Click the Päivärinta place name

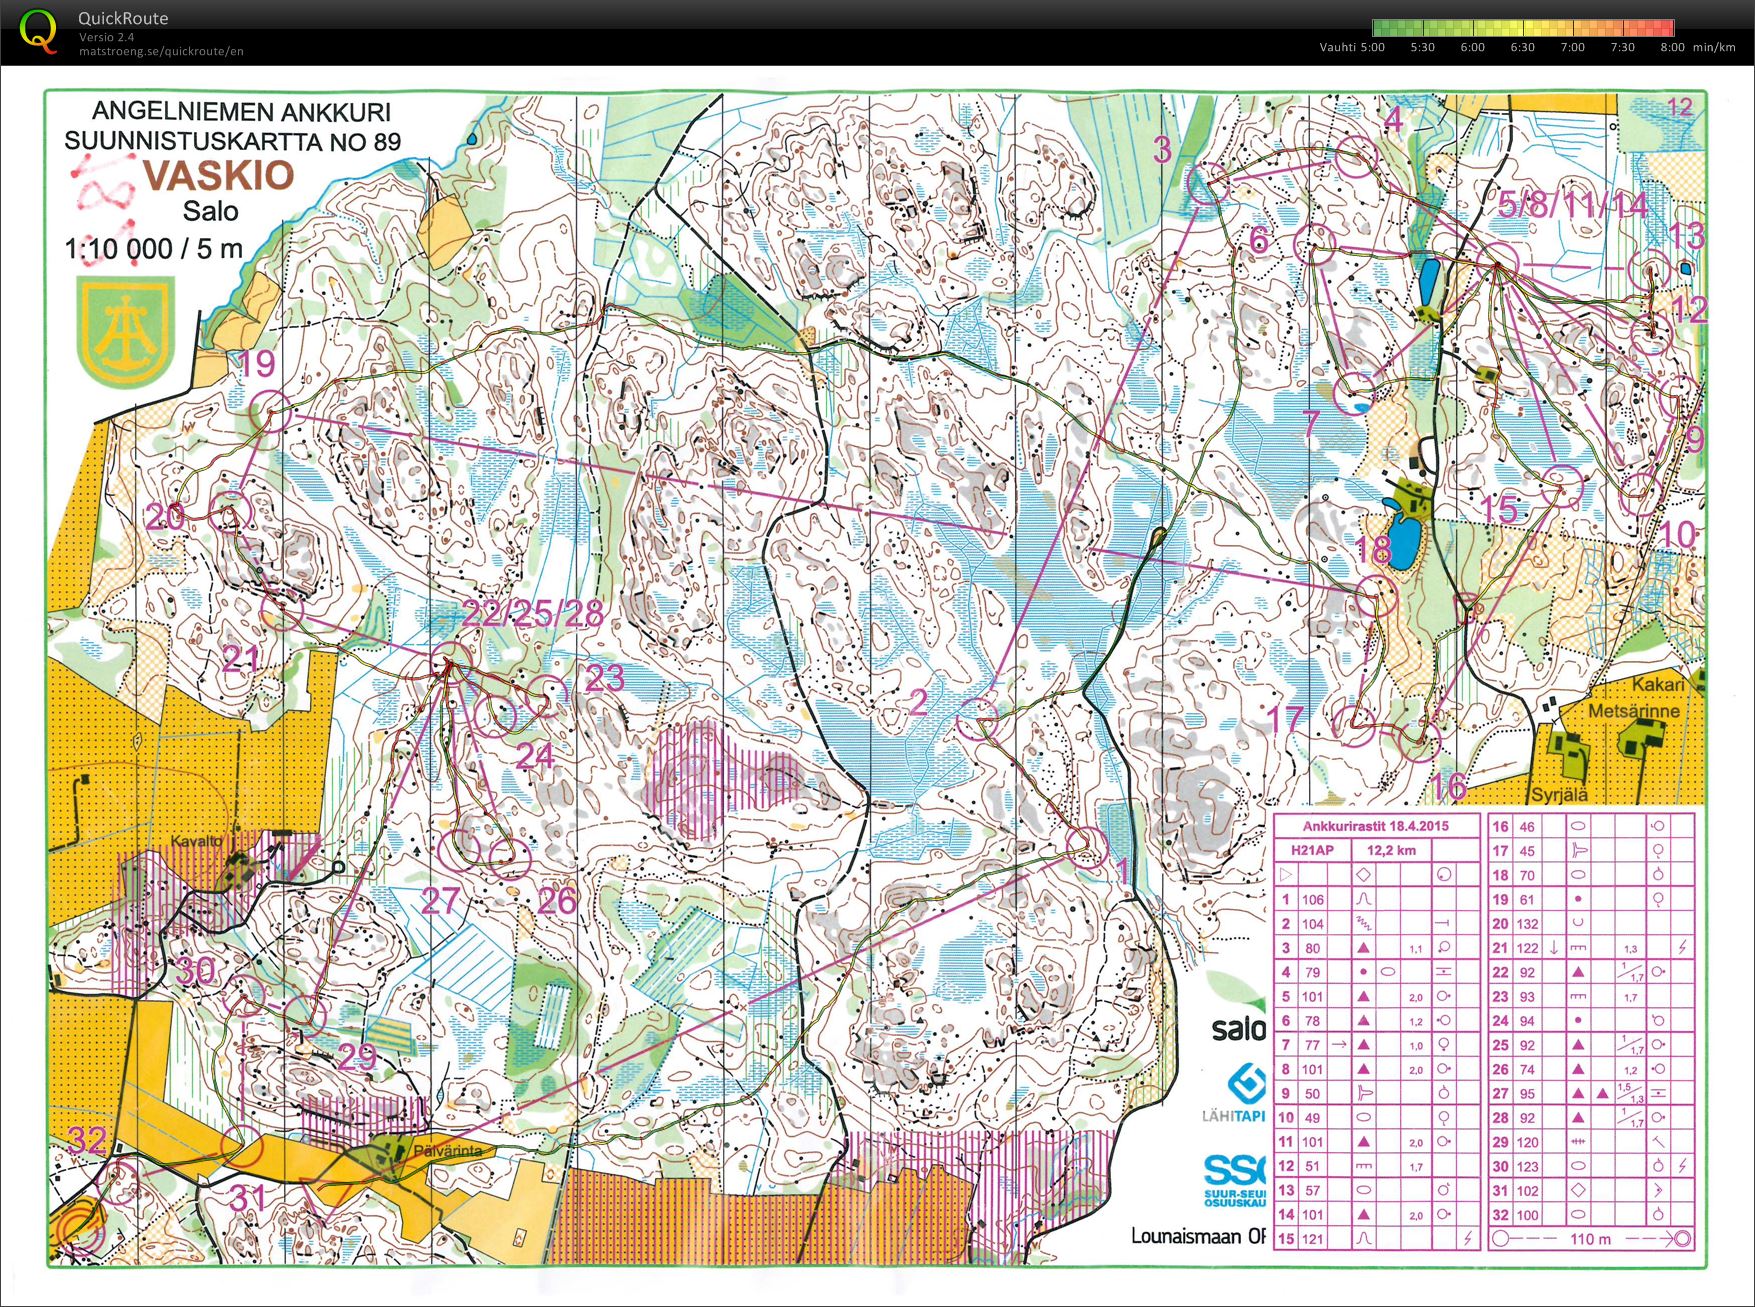pyautogui.click(x=448, y=1150)
